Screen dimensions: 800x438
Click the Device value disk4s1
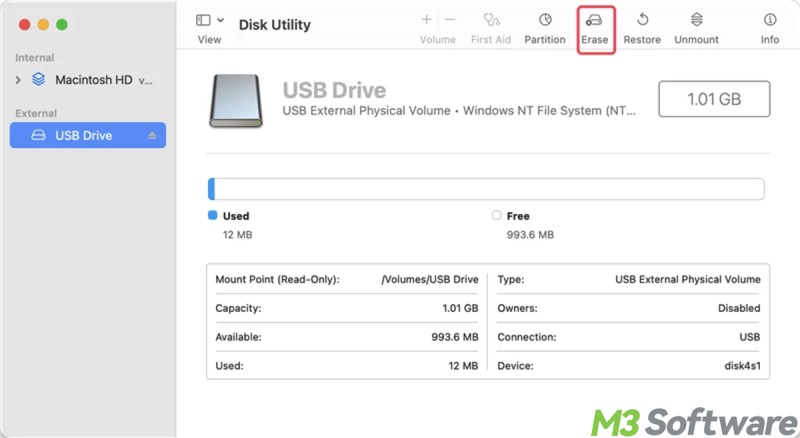click(x=742, y=366)
